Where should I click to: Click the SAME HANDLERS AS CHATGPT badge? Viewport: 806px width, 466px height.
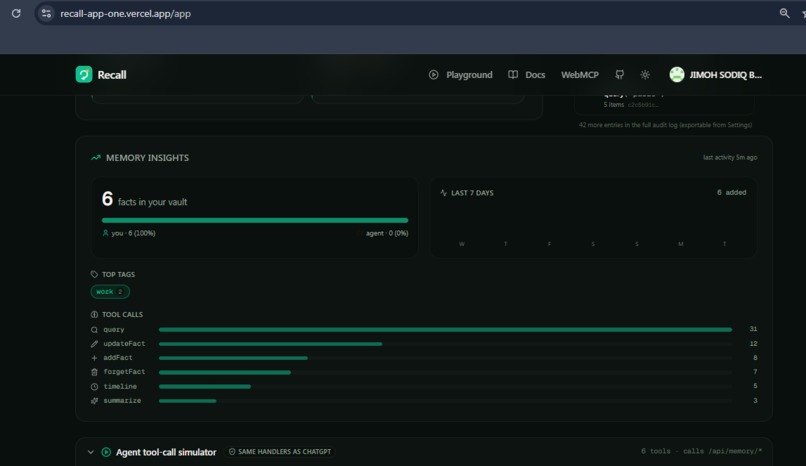(x=280, y=452)
